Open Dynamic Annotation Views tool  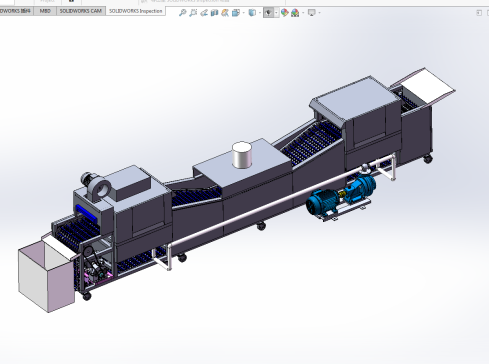coord(225,13)
